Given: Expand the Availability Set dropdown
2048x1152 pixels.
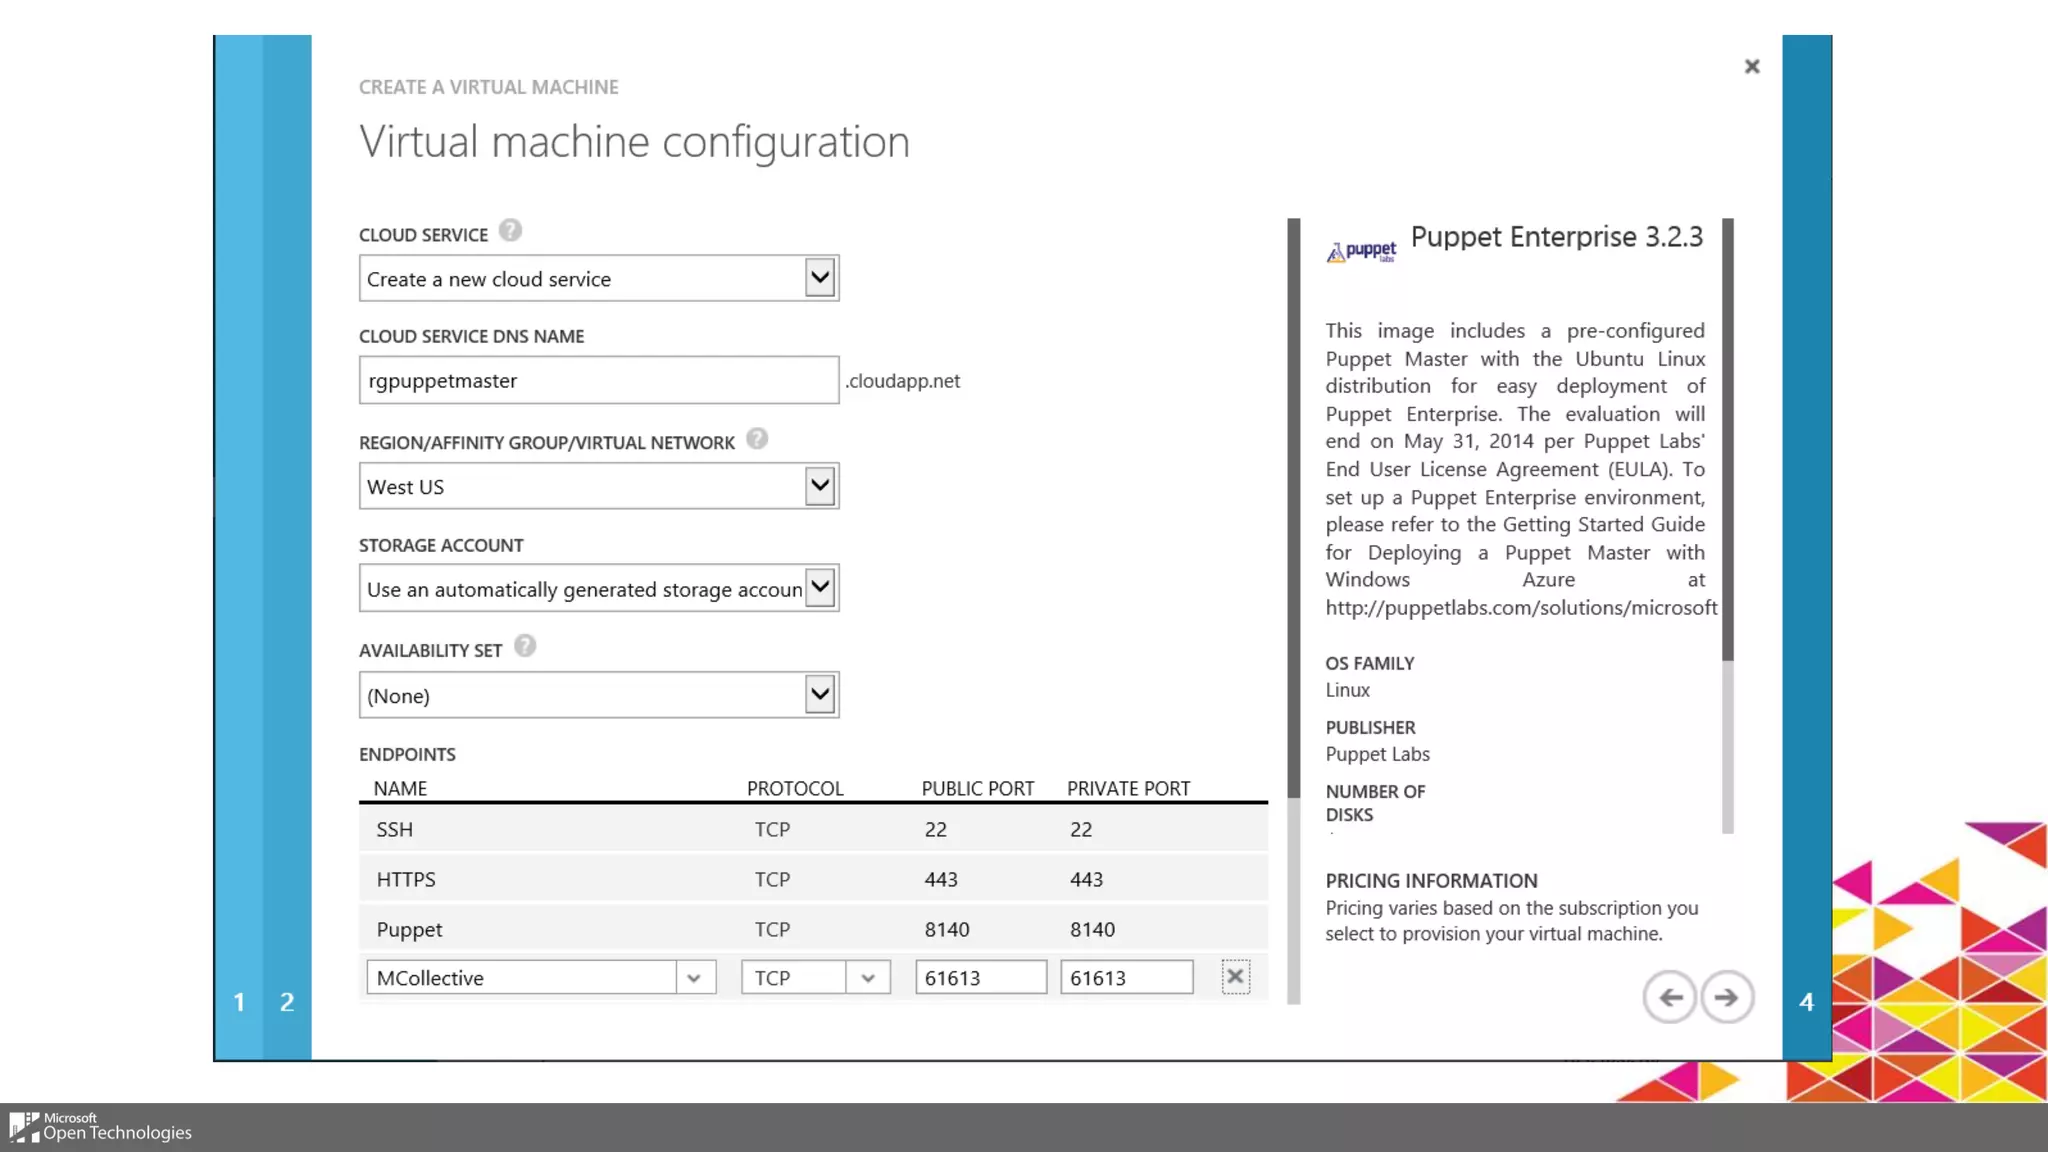Looking at the screenshot, I should 819,695.
